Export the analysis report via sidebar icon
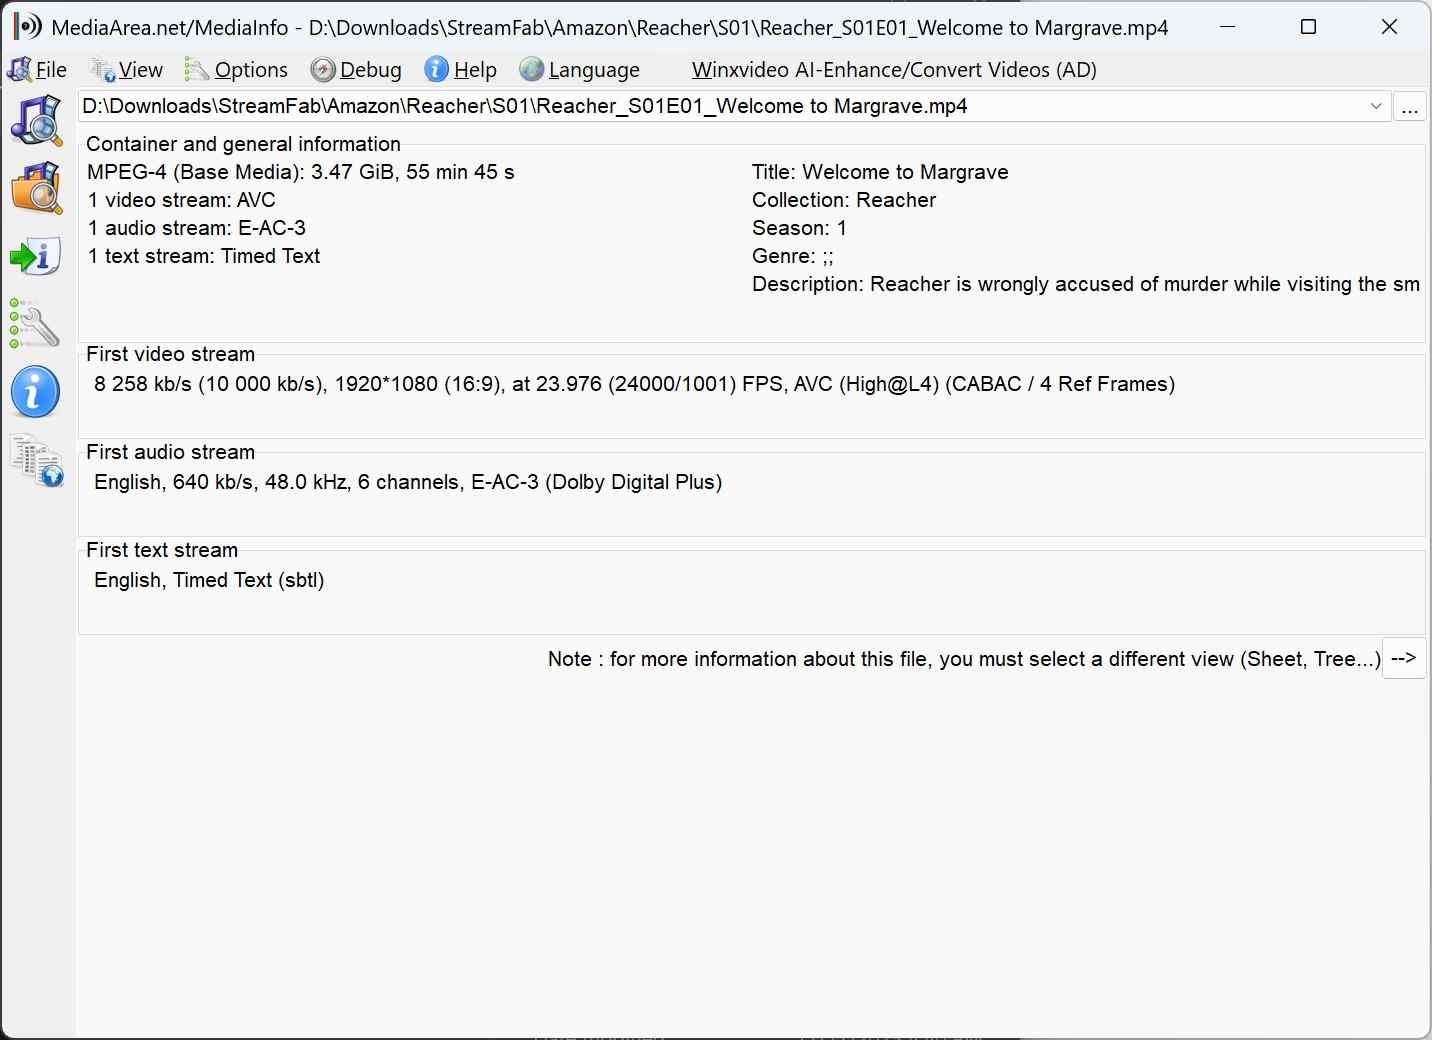Image resolution: width=1432 pixels, height=1040 pixels. [36, 256]
